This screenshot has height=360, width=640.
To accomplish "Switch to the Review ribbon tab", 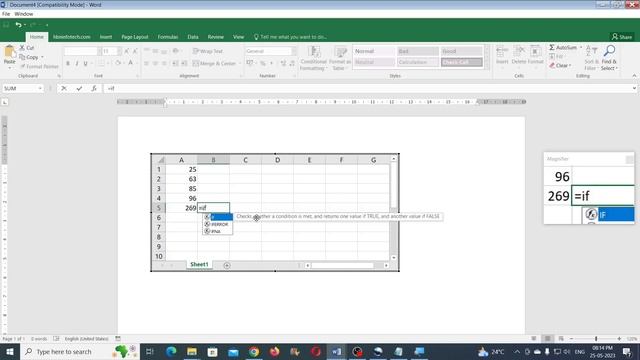I will coord(216,37).
